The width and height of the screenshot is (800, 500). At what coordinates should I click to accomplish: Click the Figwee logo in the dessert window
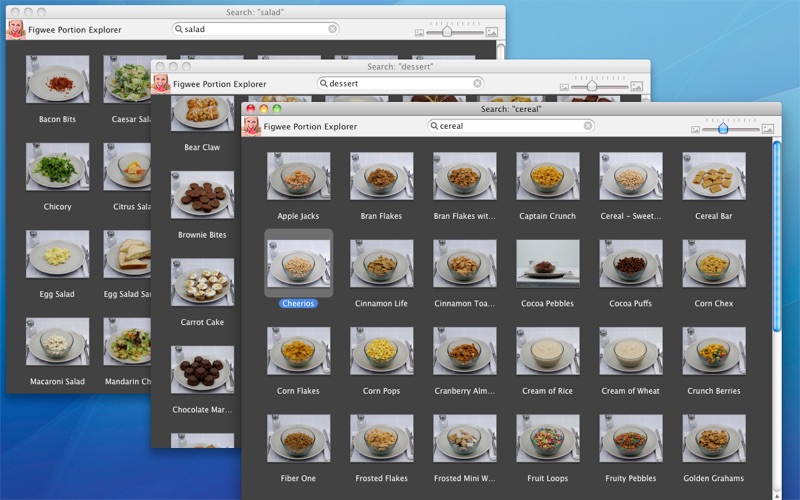click(x=161, y=84)
